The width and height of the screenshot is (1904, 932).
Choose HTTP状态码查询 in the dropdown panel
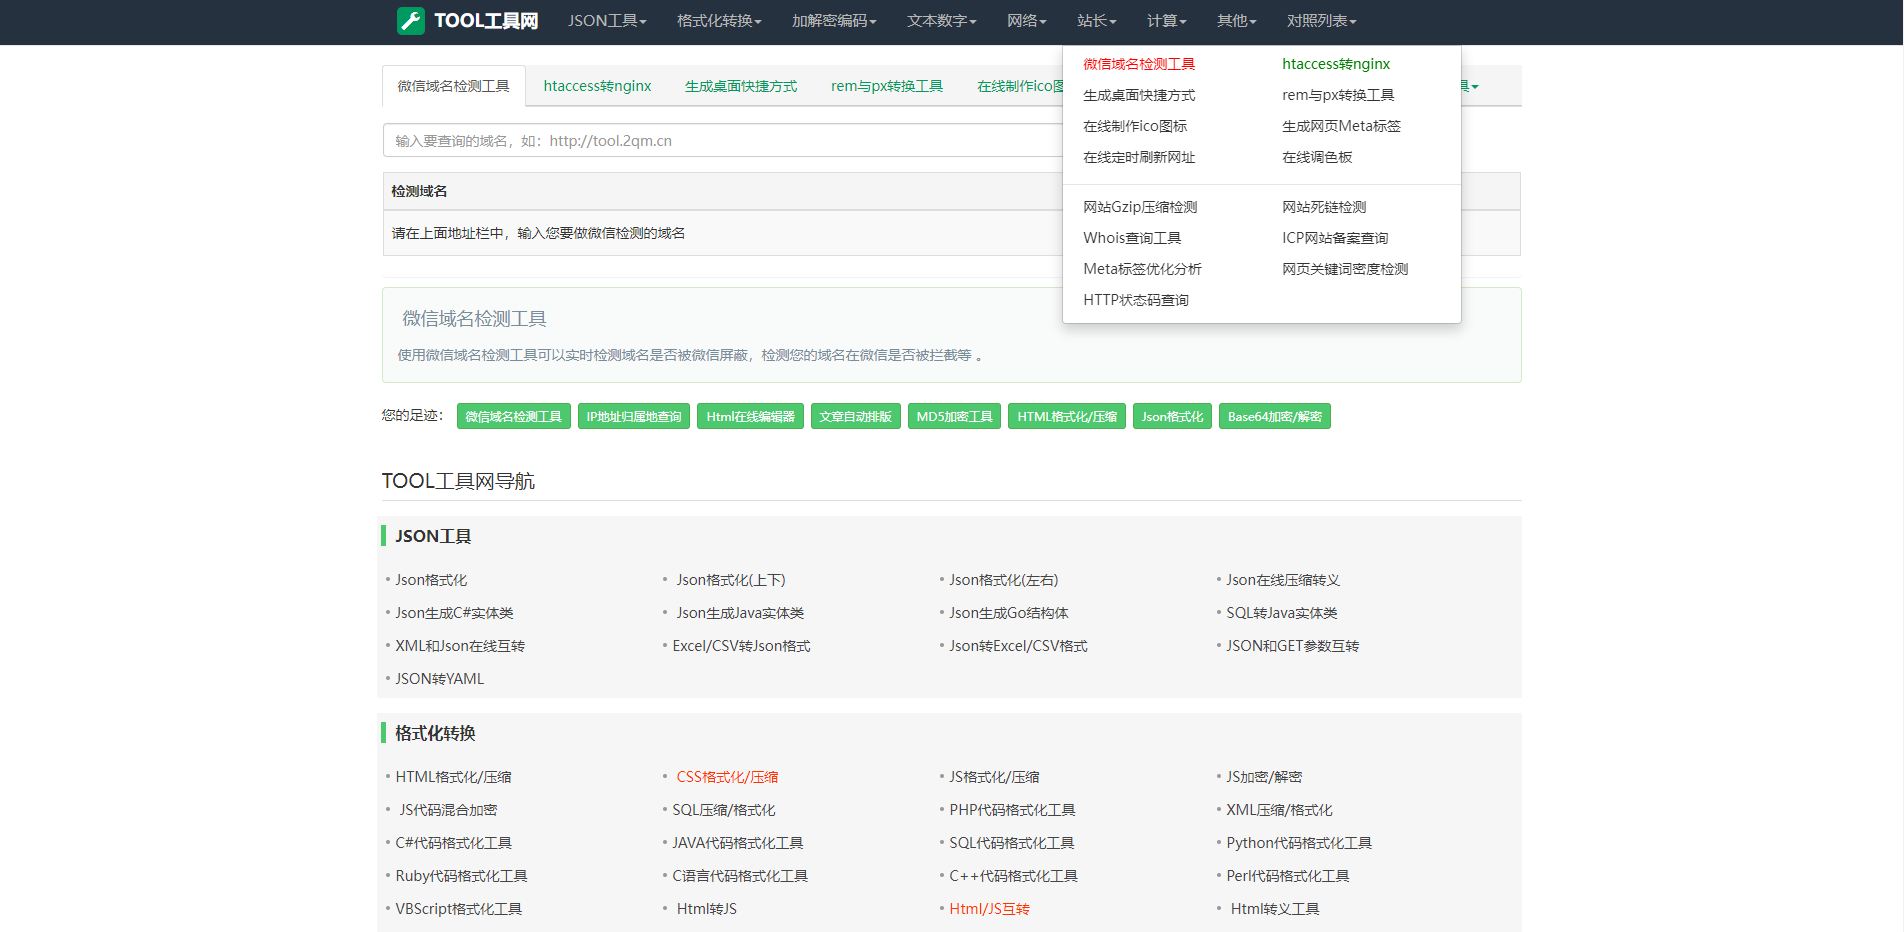click(x=1136, y=299)
